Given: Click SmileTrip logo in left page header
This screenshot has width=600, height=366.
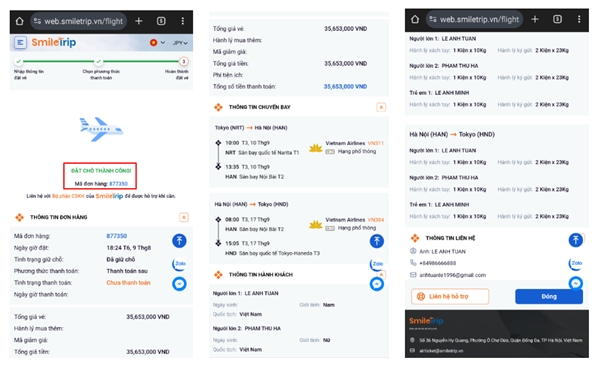Looking at the screenshot, I should click(x=54, y=42).
